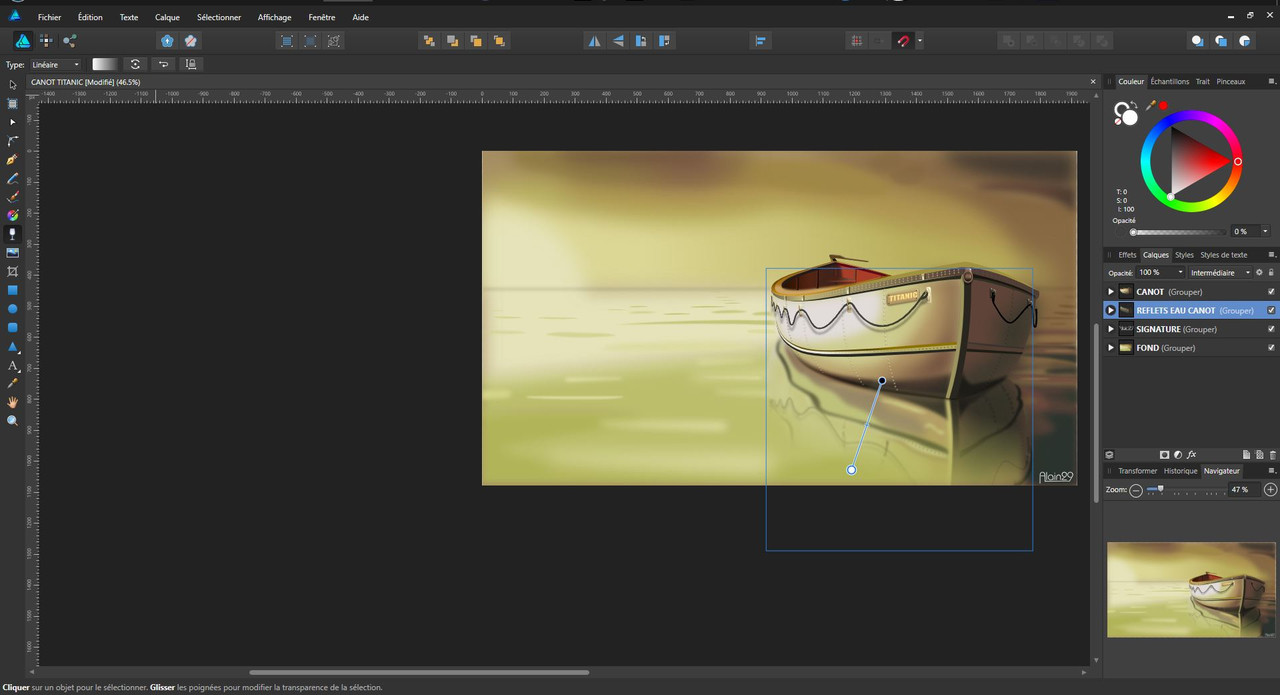Switch to Designer persona
The height and width of the screenshot is (695, 1280).
[x=22, y=41]
